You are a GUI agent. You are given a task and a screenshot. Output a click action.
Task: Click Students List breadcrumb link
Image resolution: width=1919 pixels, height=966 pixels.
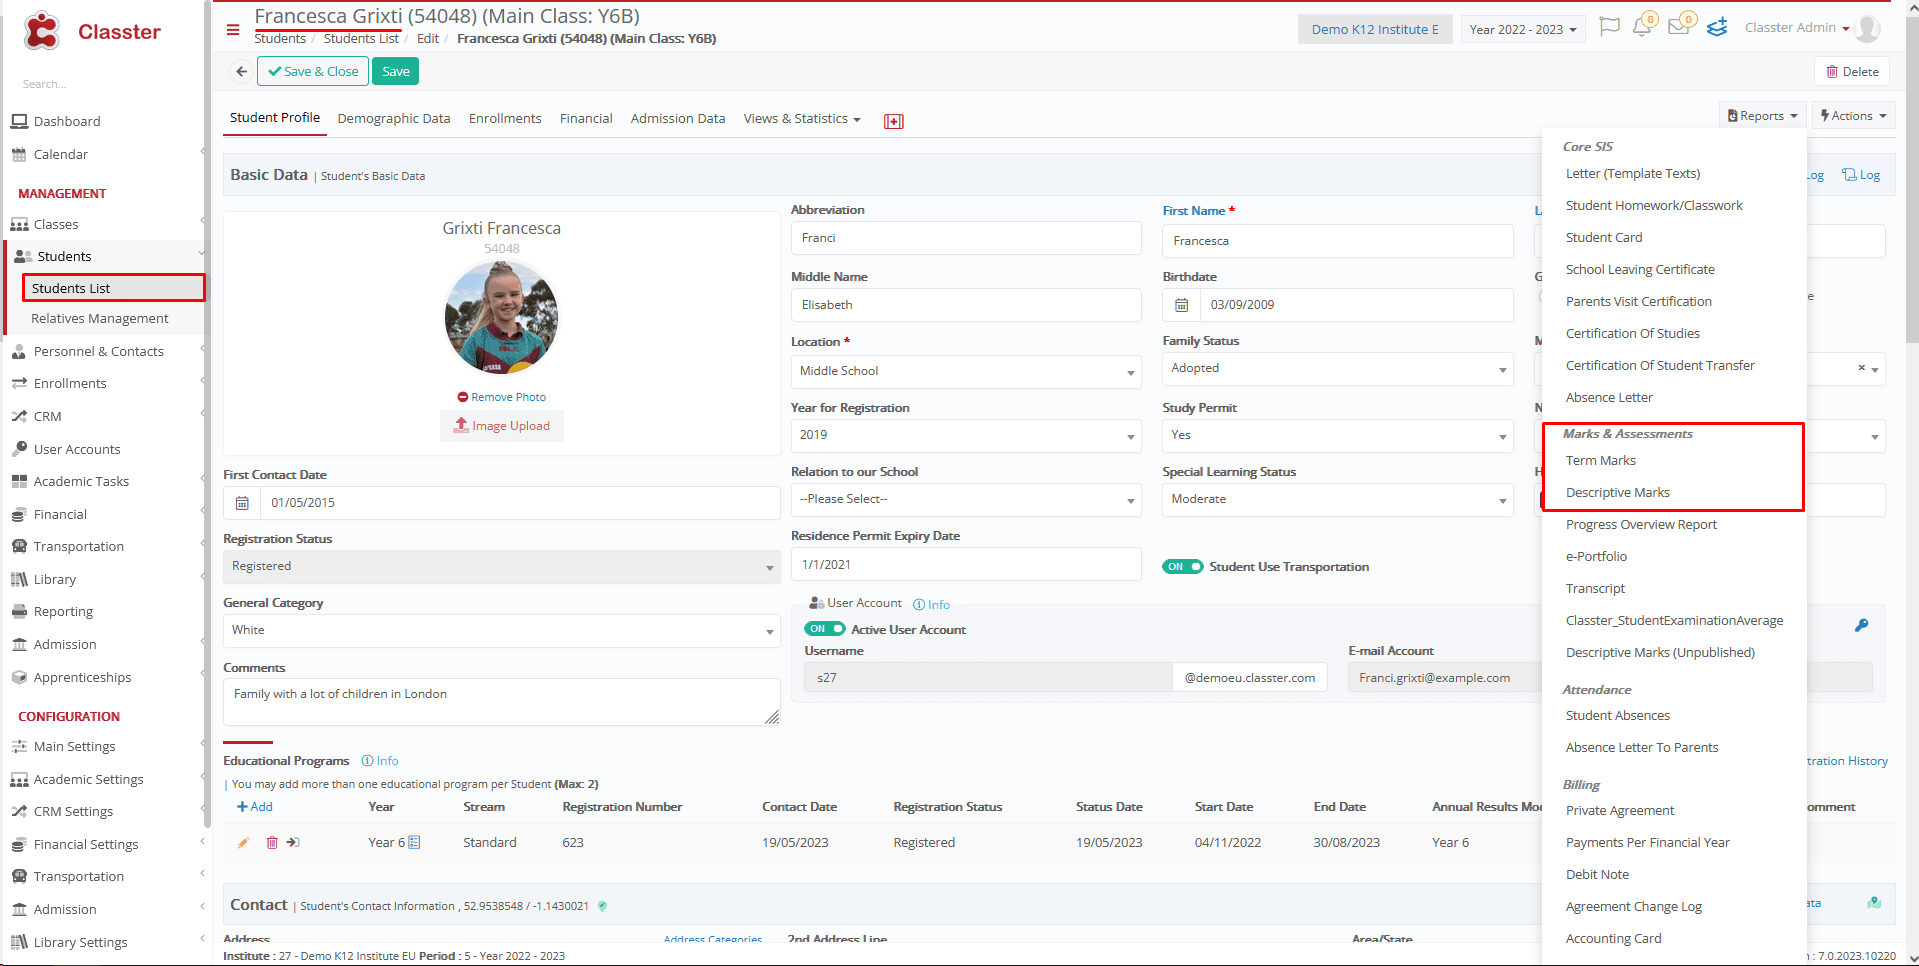tap(361, 39)
